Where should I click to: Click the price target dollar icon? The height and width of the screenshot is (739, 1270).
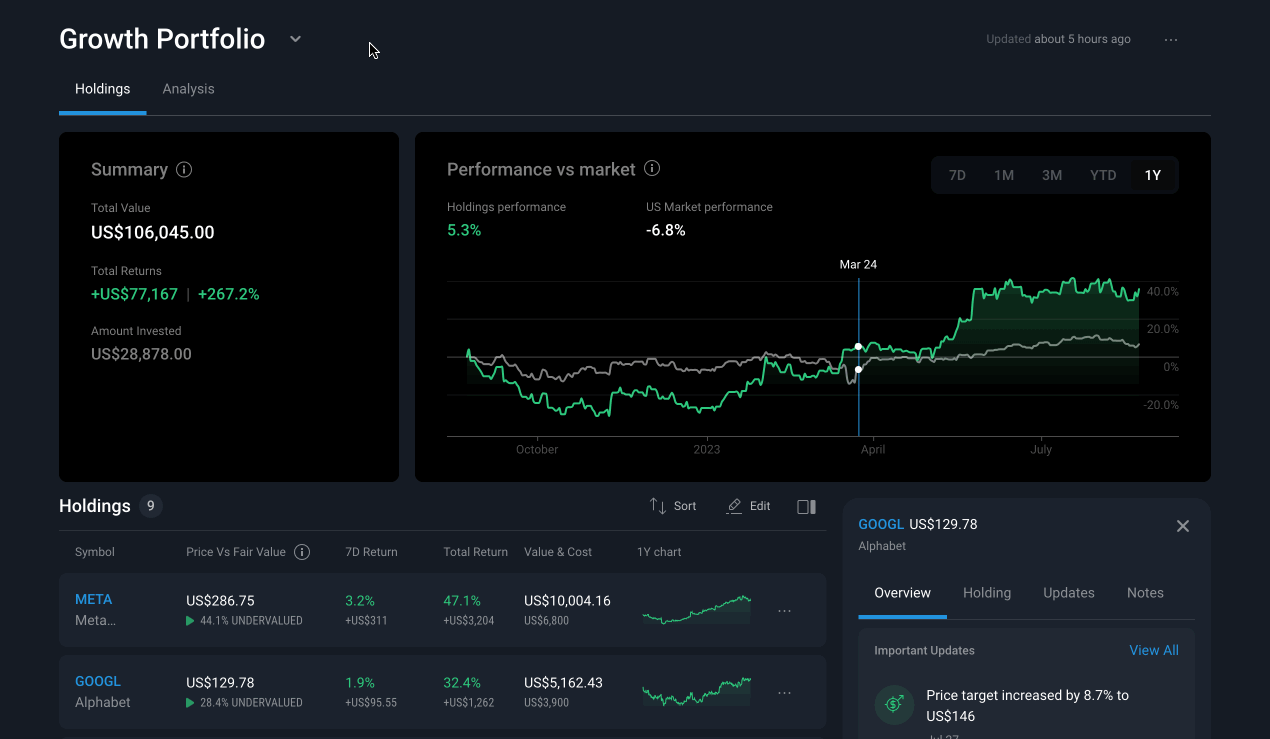point(894,705)
